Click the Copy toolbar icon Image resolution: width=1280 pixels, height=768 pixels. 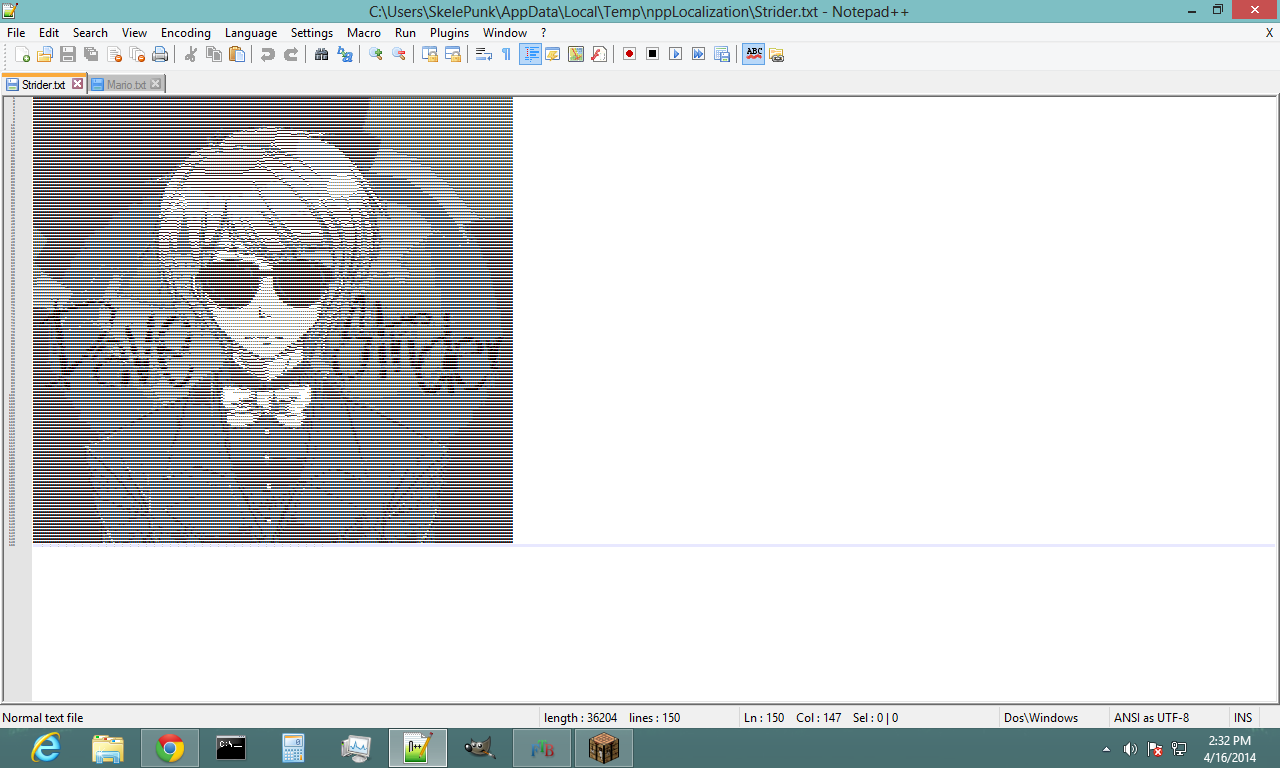pos(213,54)
